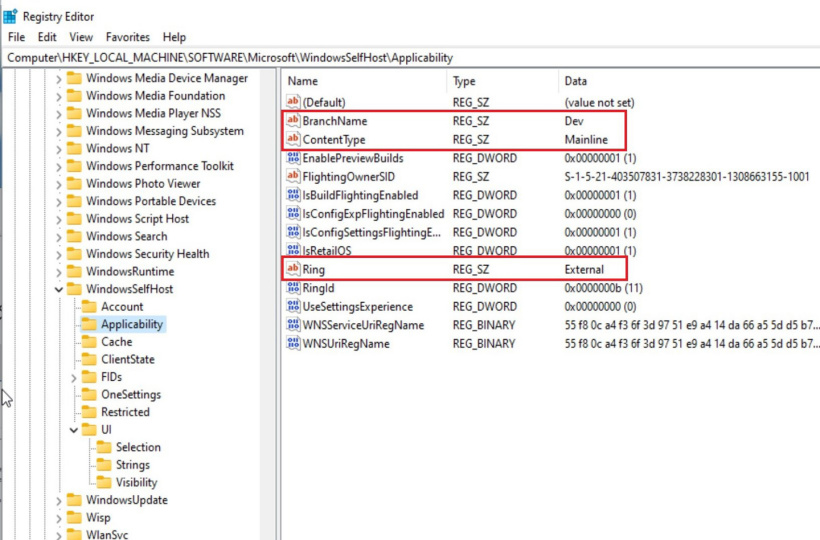Collapse the WindowsSelfHost tree node
The height and width of the screenshot is (540, 820).
coord(59,290)
